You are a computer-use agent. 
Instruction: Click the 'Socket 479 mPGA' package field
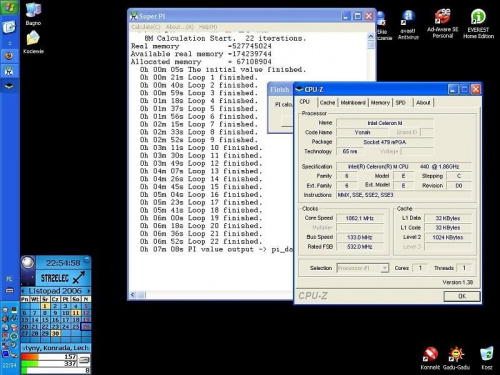click(385, 142)
